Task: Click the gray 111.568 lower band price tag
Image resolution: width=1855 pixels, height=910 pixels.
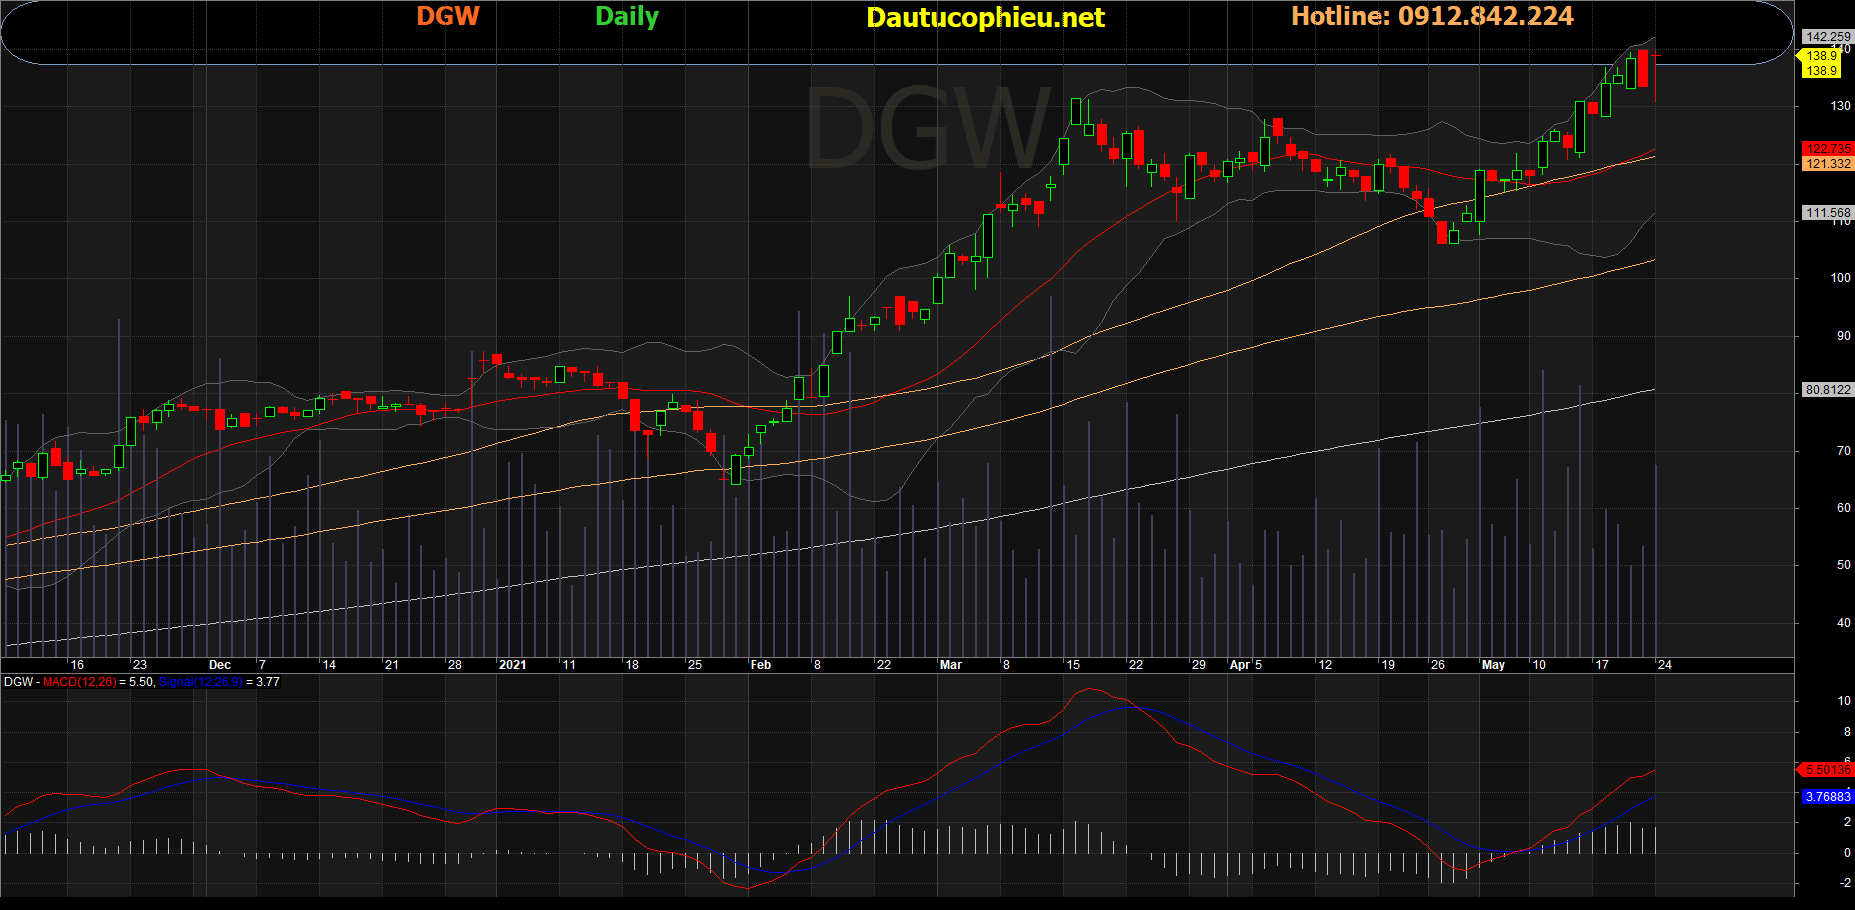Action: tap(1827, 213)
